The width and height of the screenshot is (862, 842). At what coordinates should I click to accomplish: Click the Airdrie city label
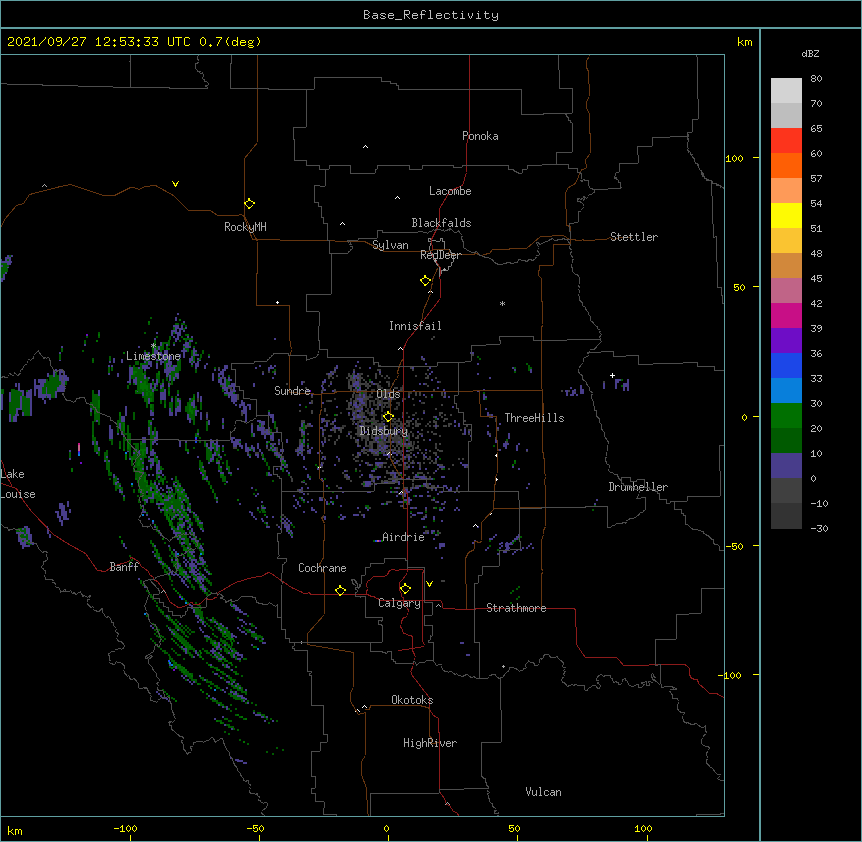(404, 537)
